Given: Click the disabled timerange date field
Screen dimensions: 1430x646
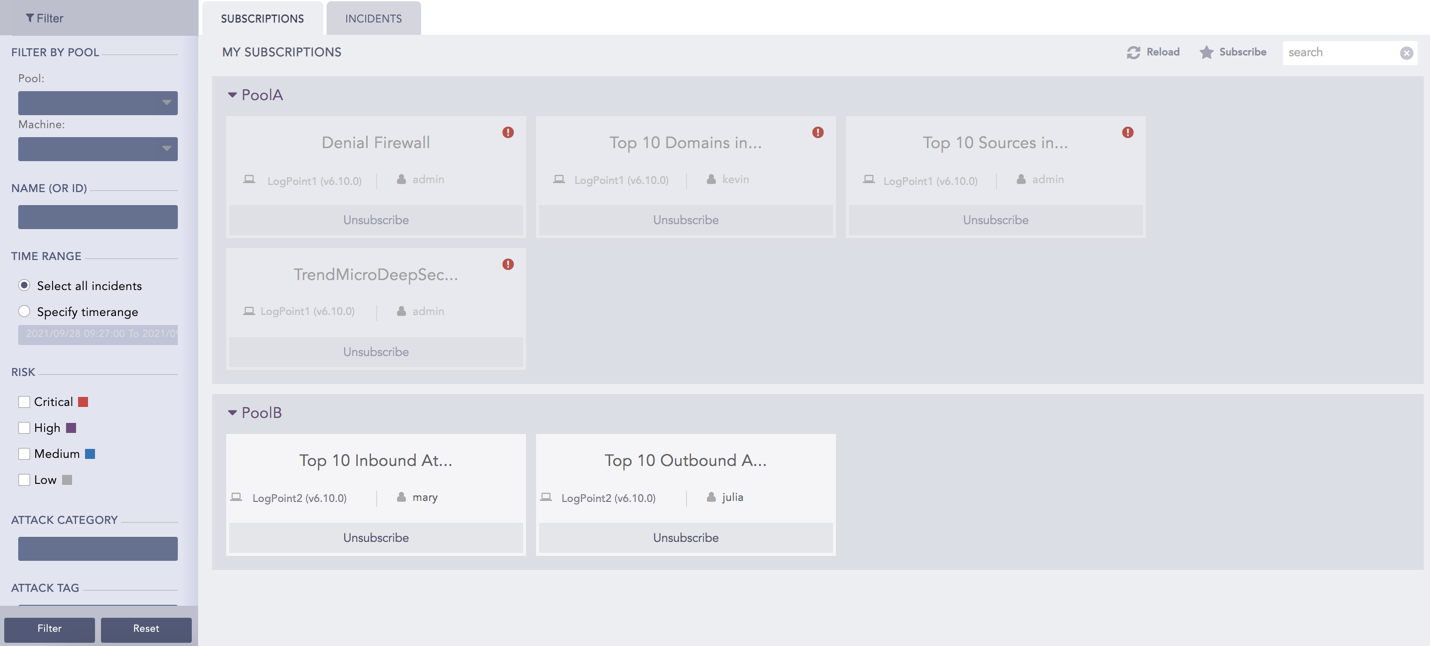Looking at the screenshot, I should point(97,334).
